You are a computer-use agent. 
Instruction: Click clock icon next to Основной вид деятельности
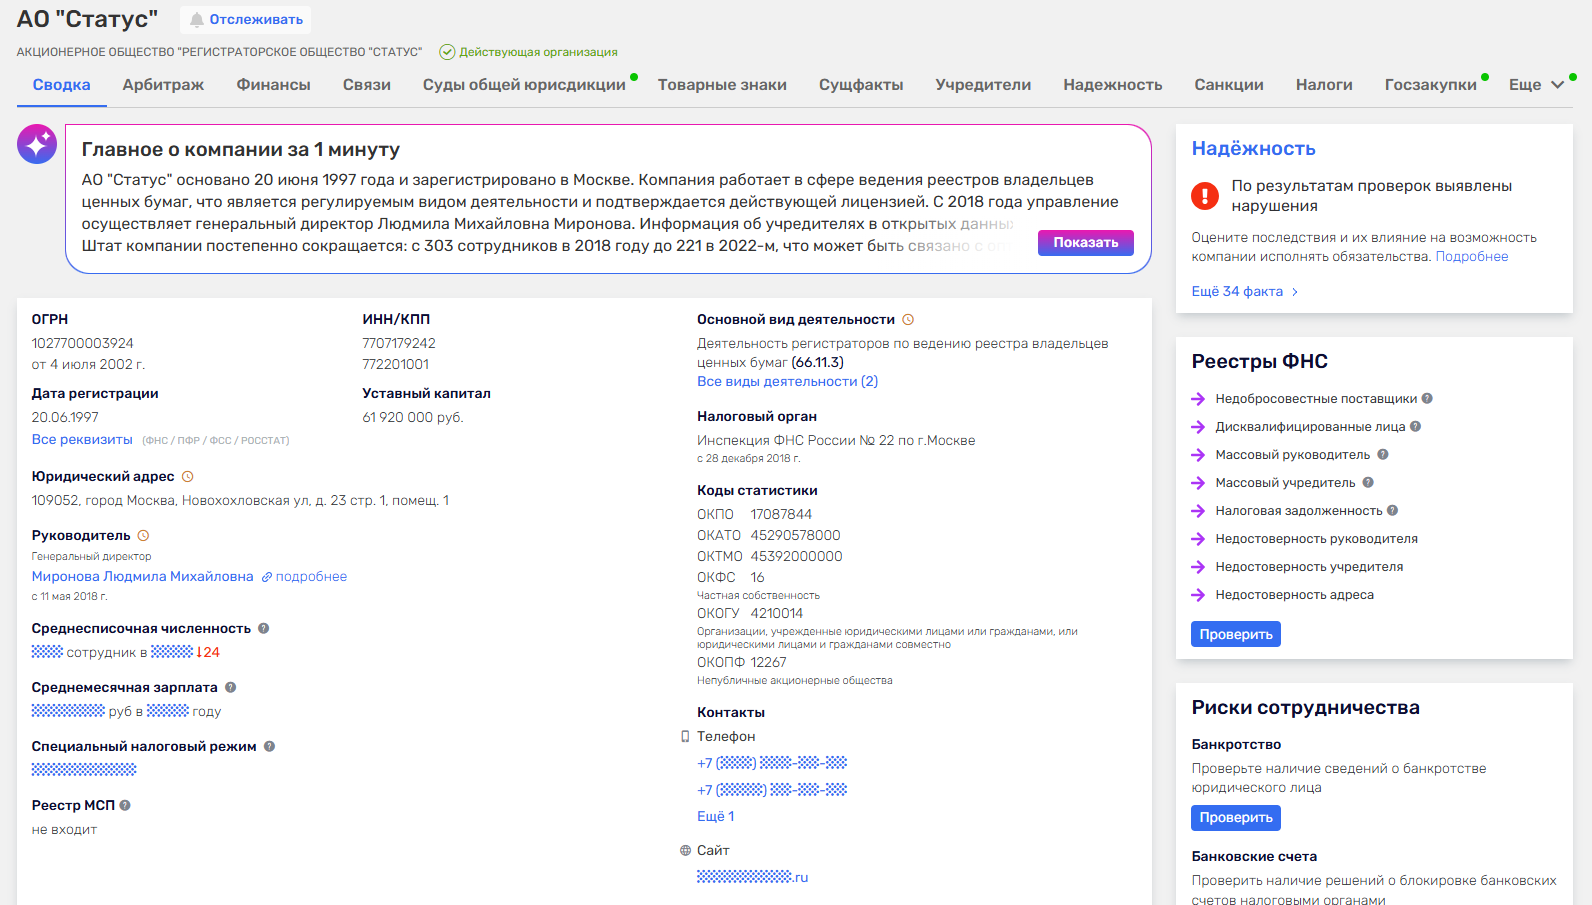(908, 320)
